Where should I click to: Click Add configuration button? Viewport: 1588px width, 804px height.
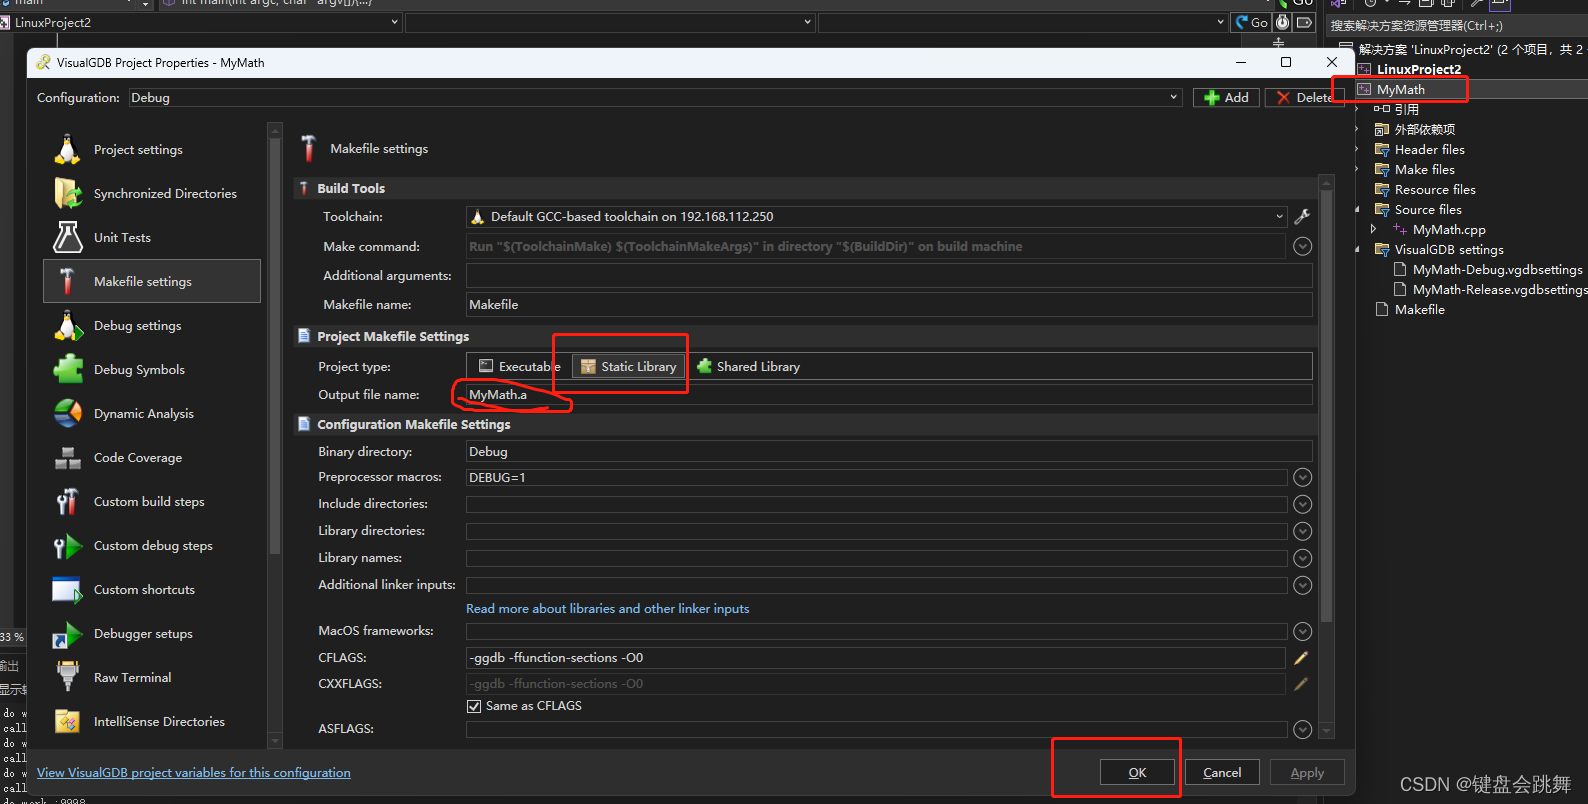click(1226, 98)
